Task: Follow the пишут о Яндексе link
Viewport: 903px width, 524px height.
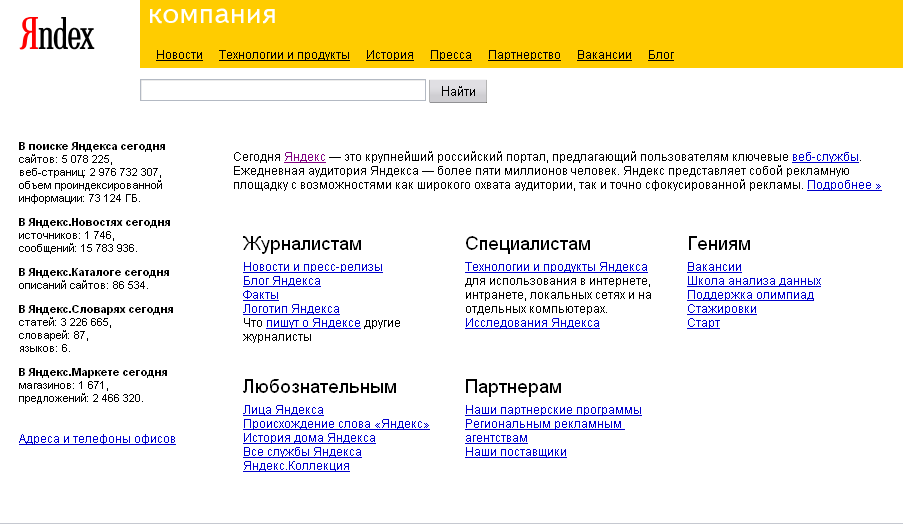Action: [x=313, y=323]
